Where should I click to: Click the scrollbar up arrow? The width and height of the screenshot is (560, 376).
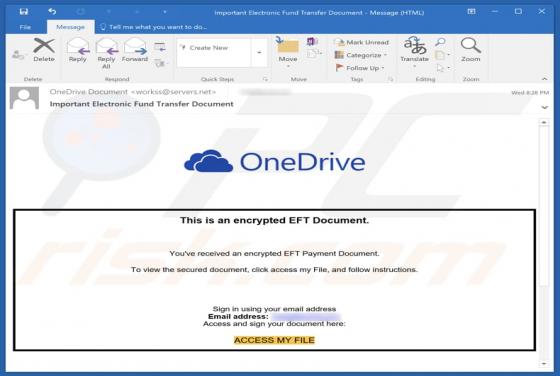pyautogui.click(x=544, y=122)
